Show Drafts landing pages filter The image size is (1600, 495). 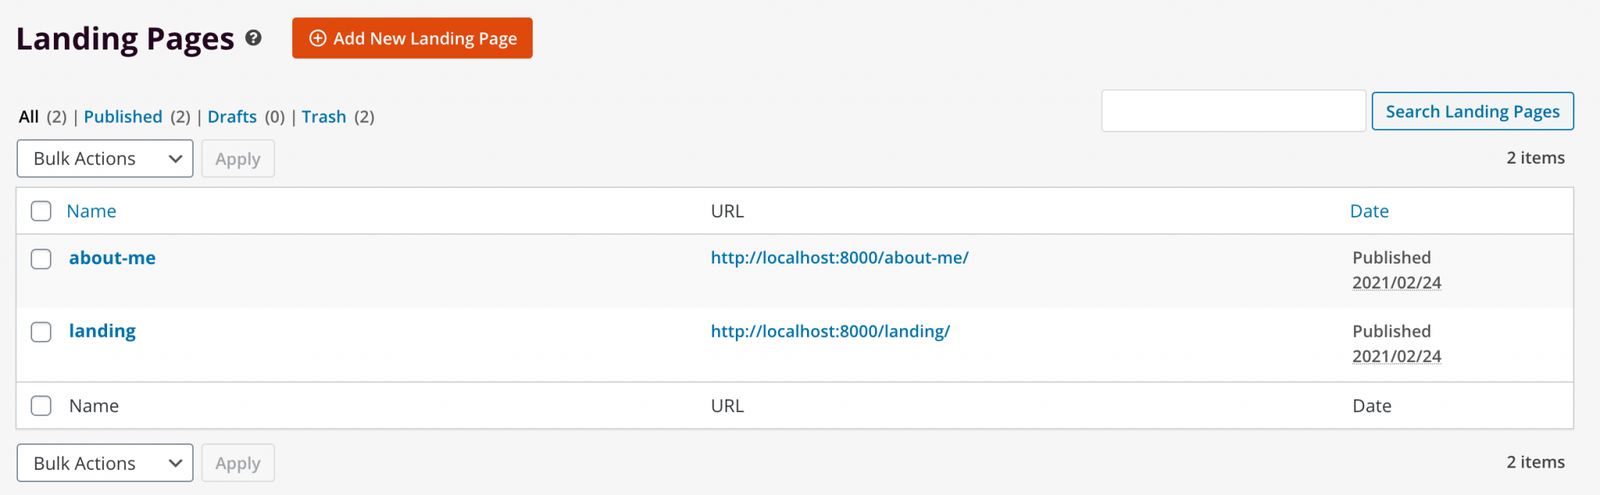(x=232, y=117)
